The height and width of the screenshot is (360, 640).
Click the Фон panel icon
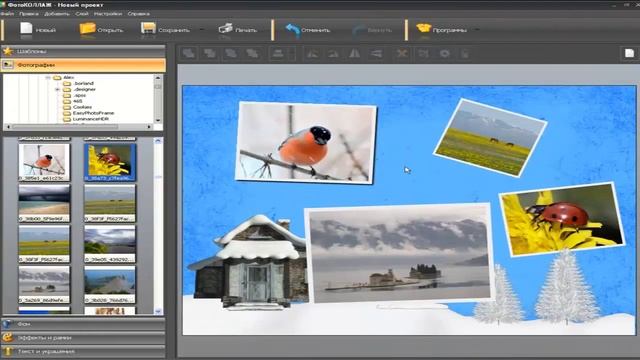pos(7,324)
